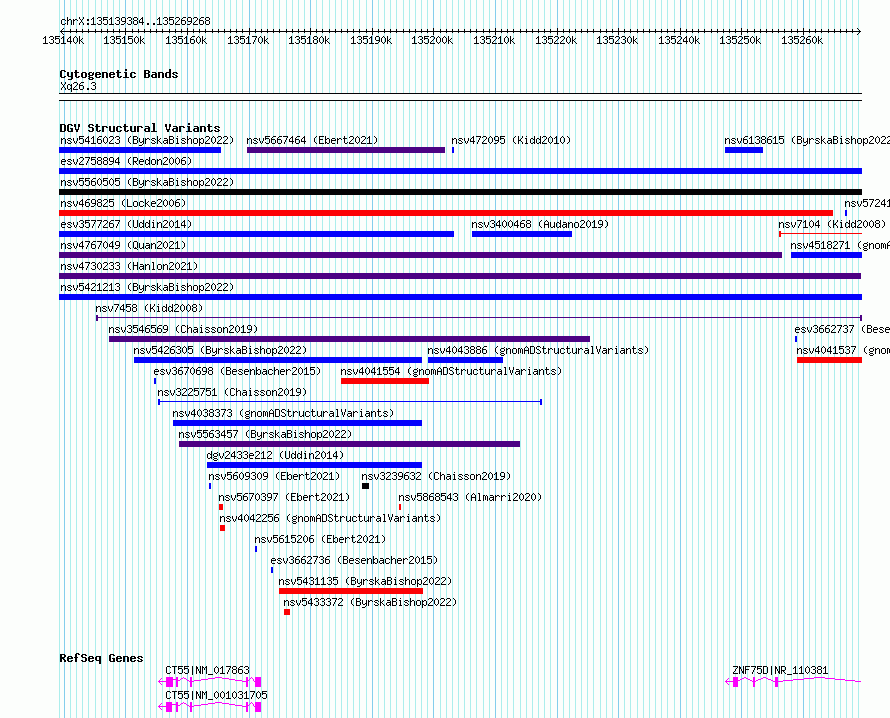Click the nsv5416023 (ByrskaBishop2022) variant label
This screenshot has width=890, height=718.
(x=147, y=140)
